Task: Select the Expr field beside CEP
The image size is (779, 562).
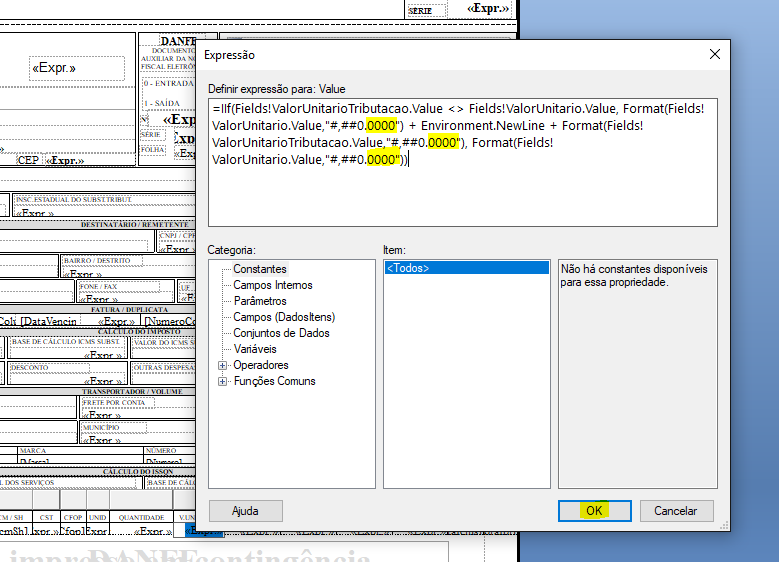Action: 65,160
